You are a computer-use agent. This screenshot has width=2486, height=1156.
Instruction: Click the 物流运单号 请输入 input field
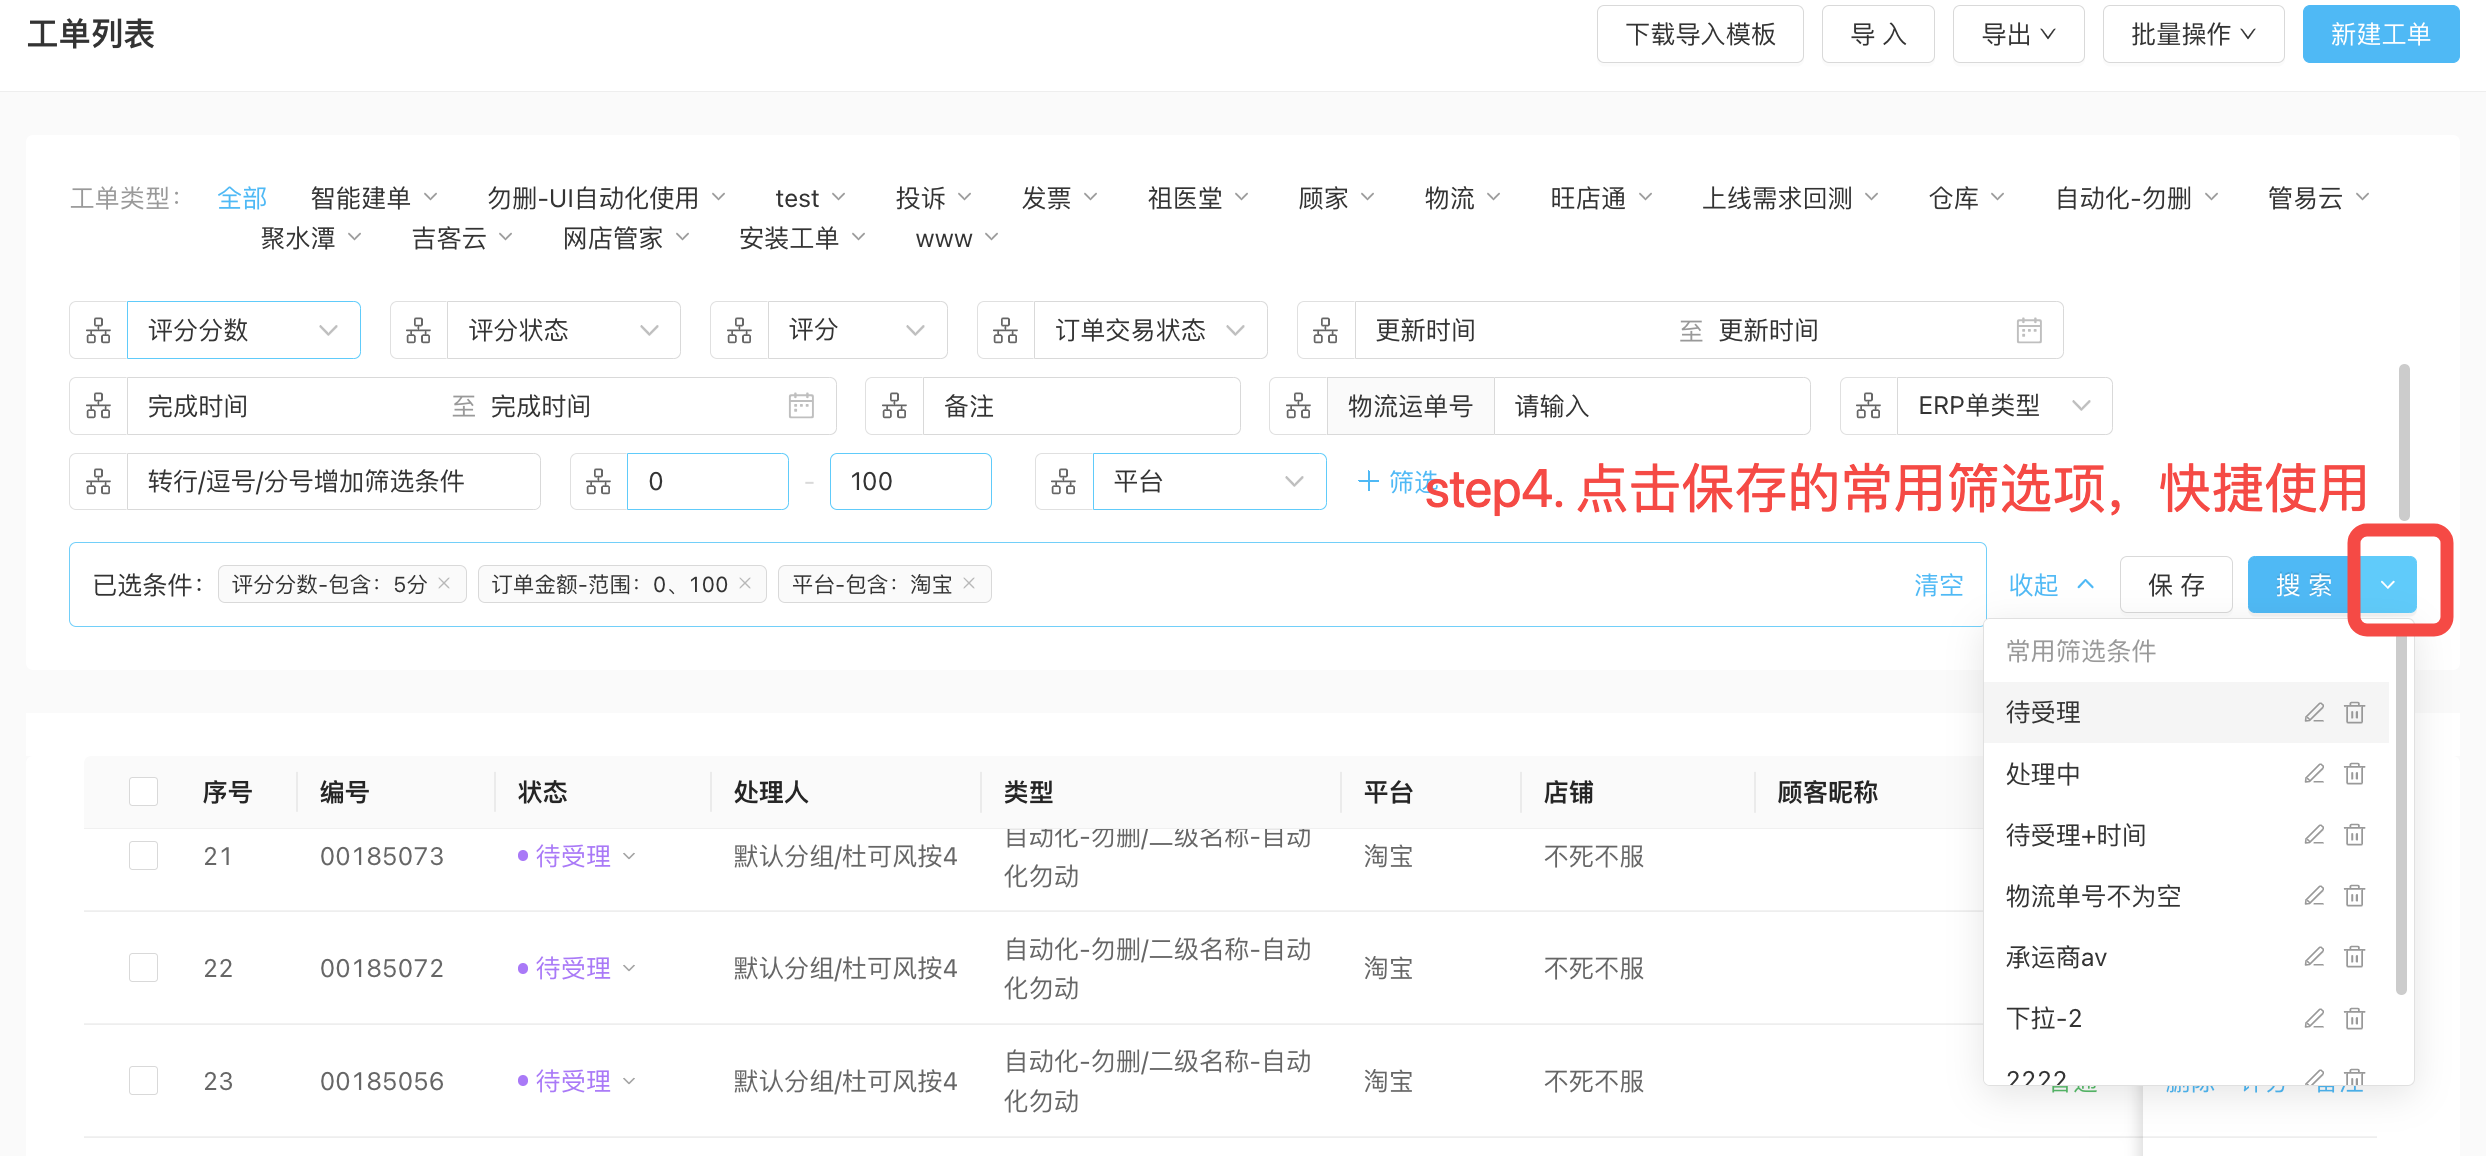click(1652, 406)
